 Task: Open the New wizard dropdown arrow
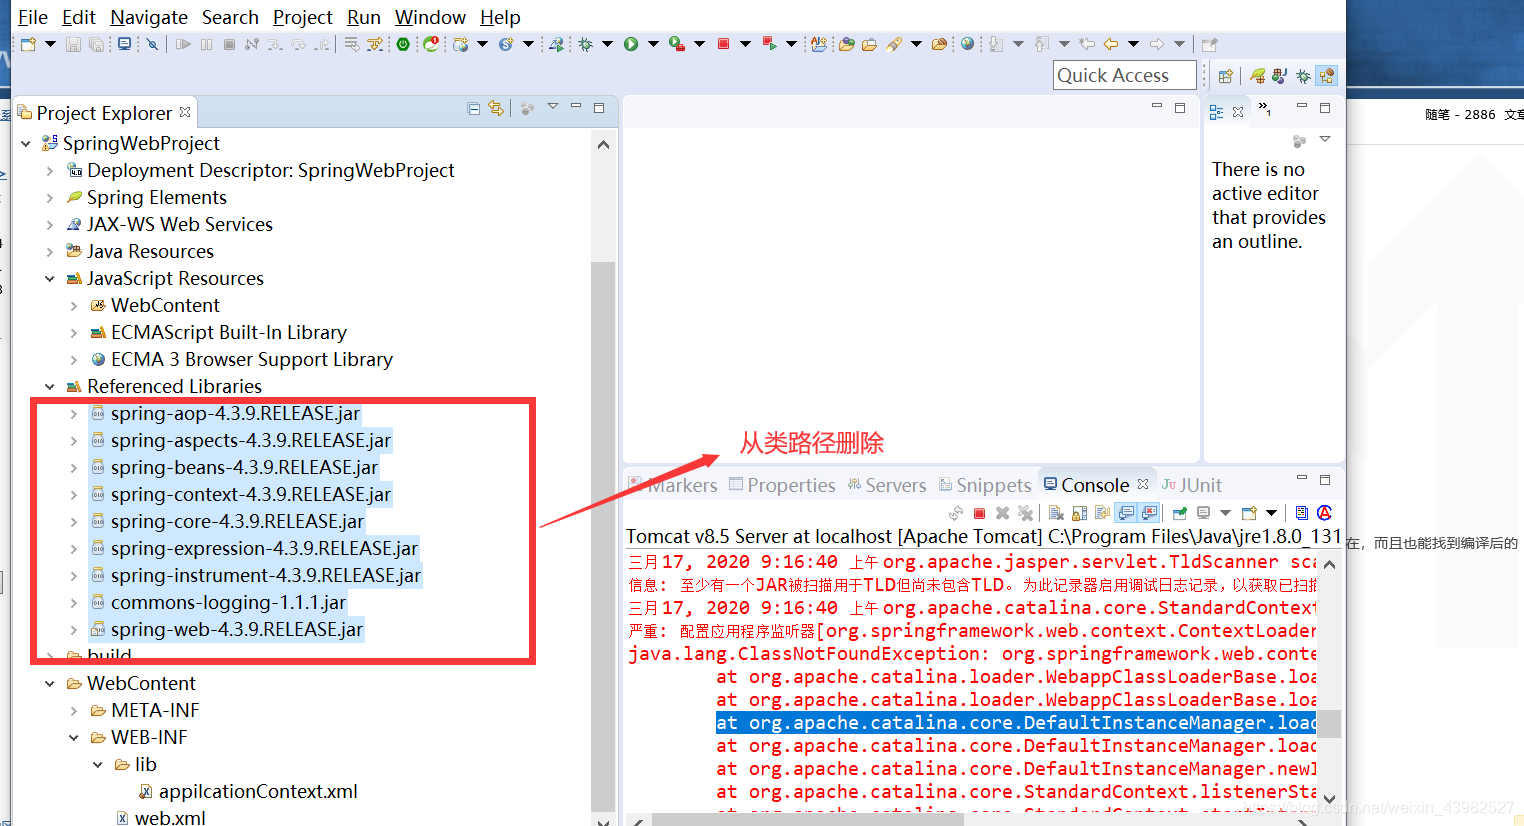click(x=50, y=44)
